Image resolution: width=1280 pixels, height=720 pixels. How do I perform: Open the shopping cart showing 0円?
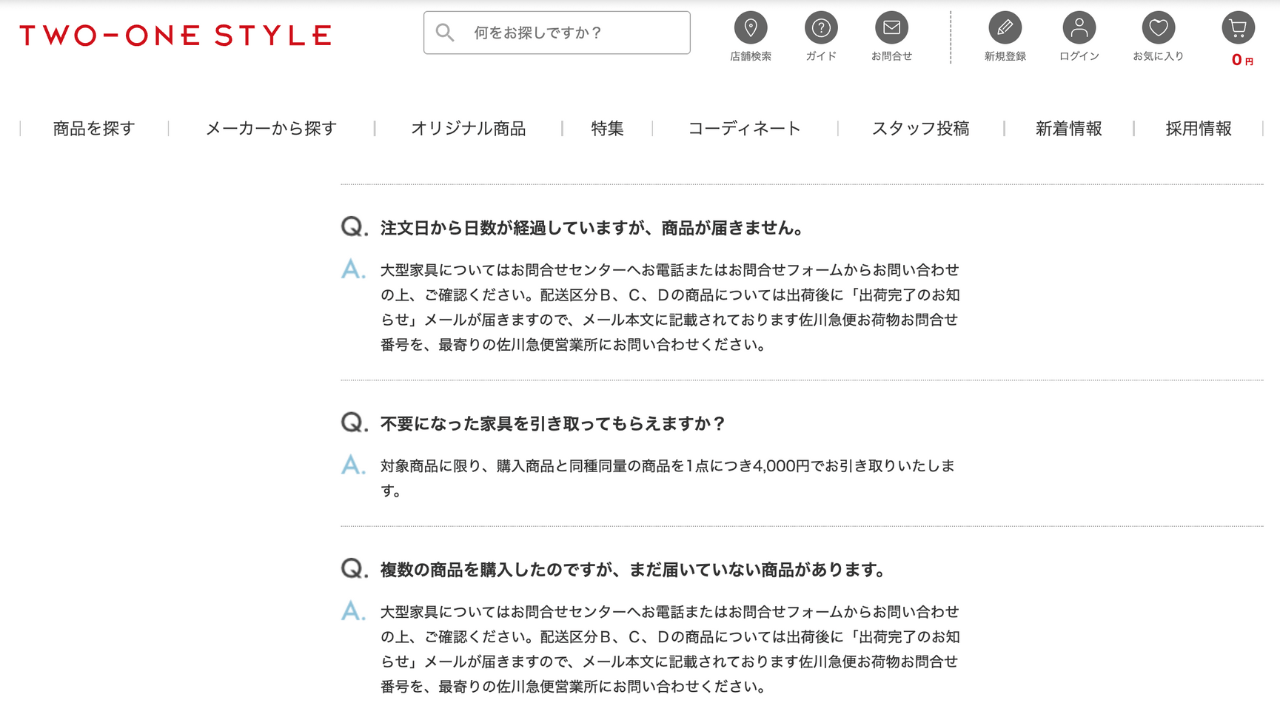point(1237,27)
